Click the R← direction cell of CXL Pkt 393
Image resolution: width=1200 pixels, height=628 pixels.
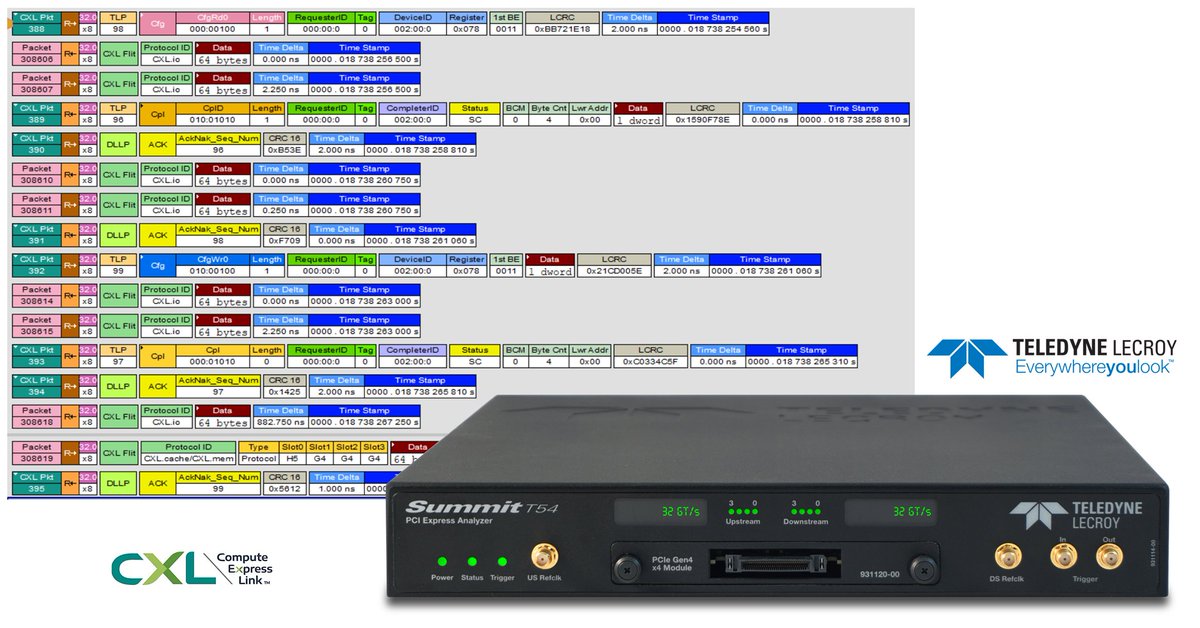click(x=70, y=356)
